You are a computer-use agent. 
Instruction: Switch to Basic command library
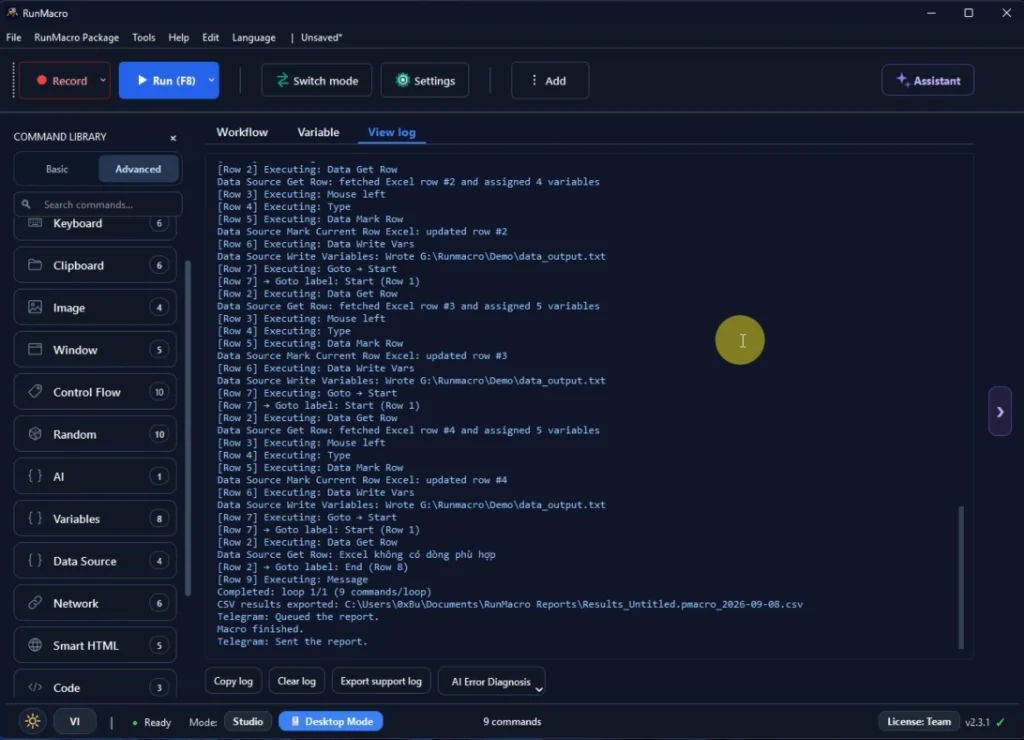tap(57, 169)
